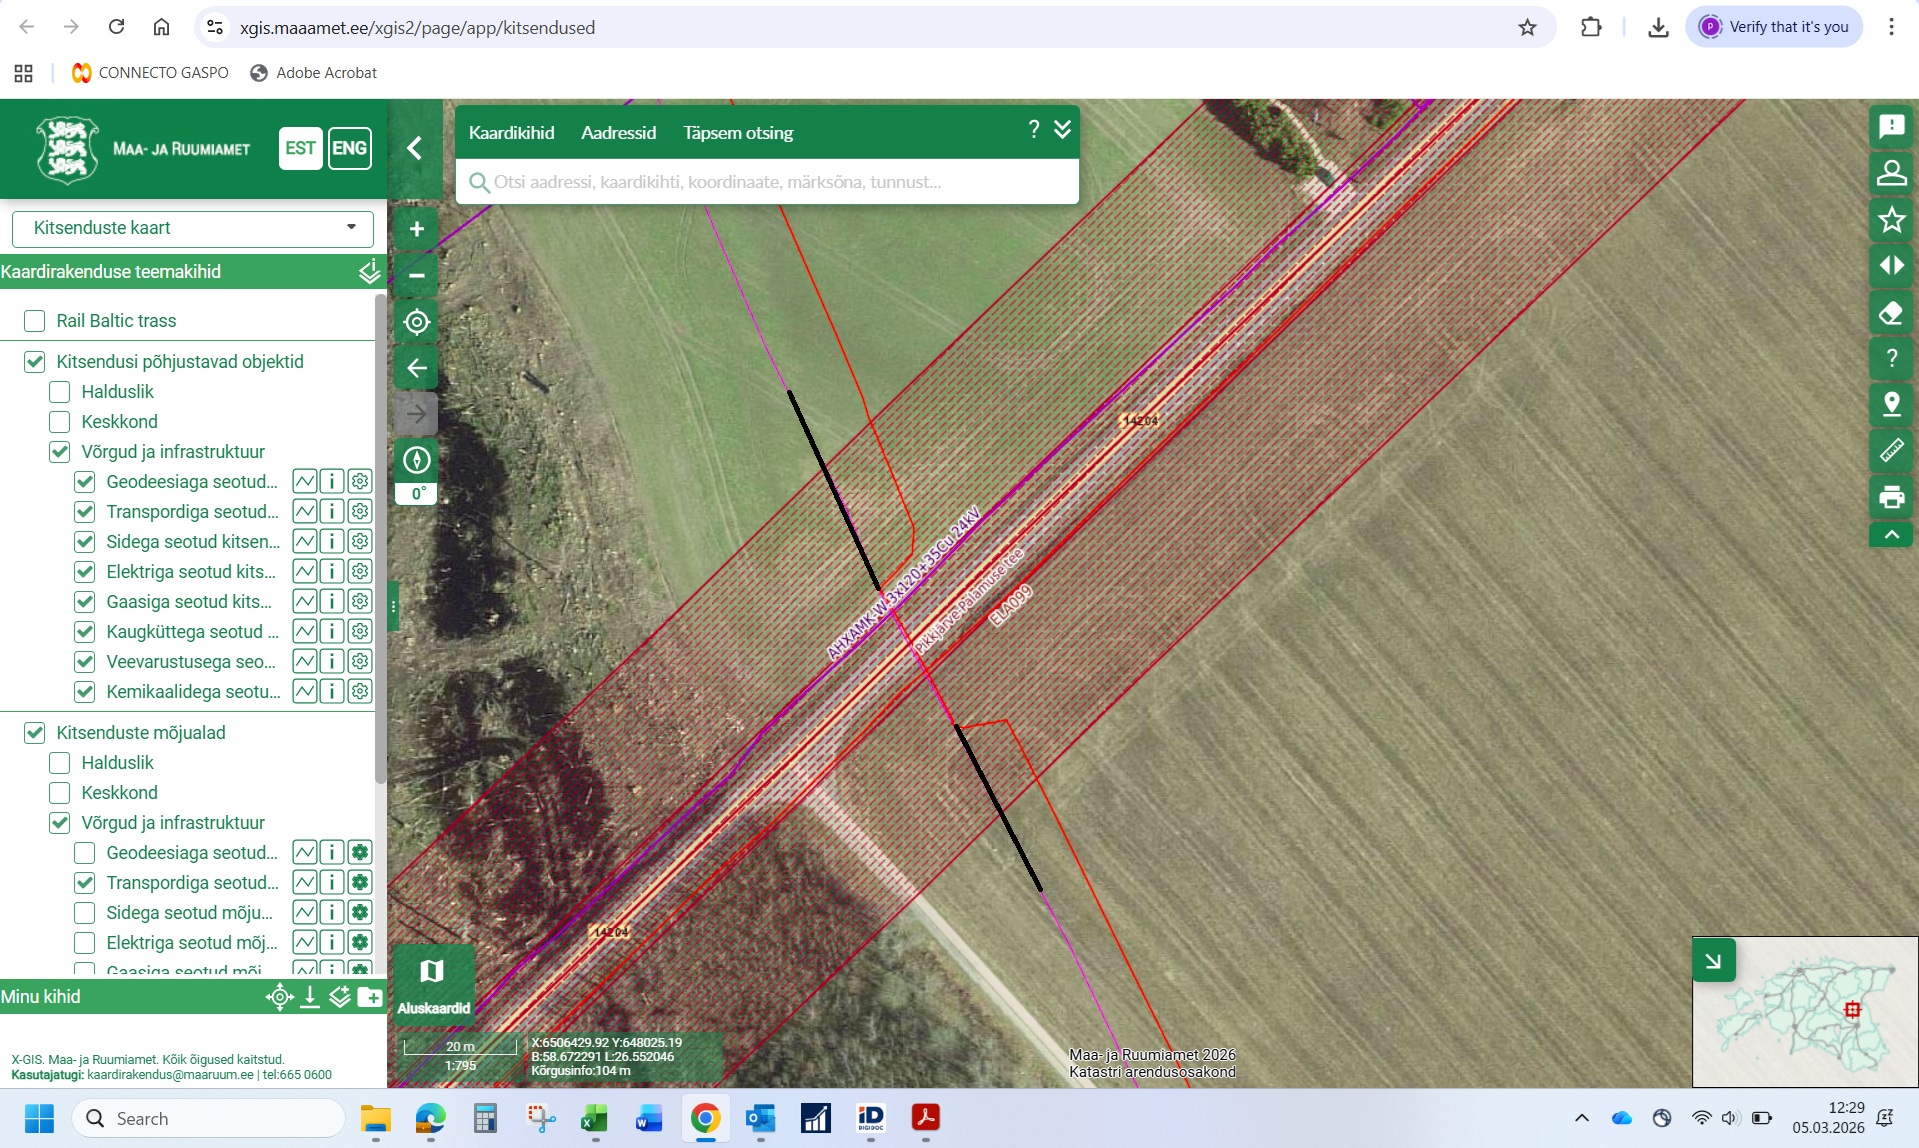Image resolution: width=1919 pixels, height=1148 pixels.
Task: Select the eraser clear tool
Action: point(1891,313)
